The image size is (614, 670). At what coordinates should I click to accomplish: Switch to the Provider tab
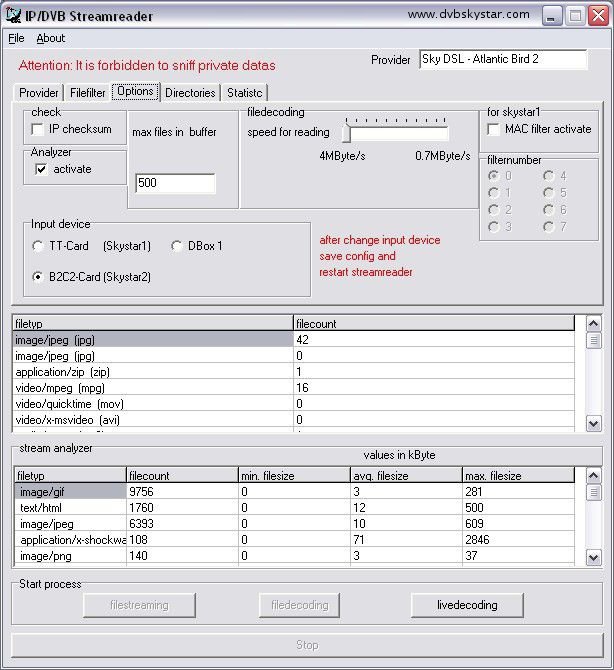click(38, 93)
